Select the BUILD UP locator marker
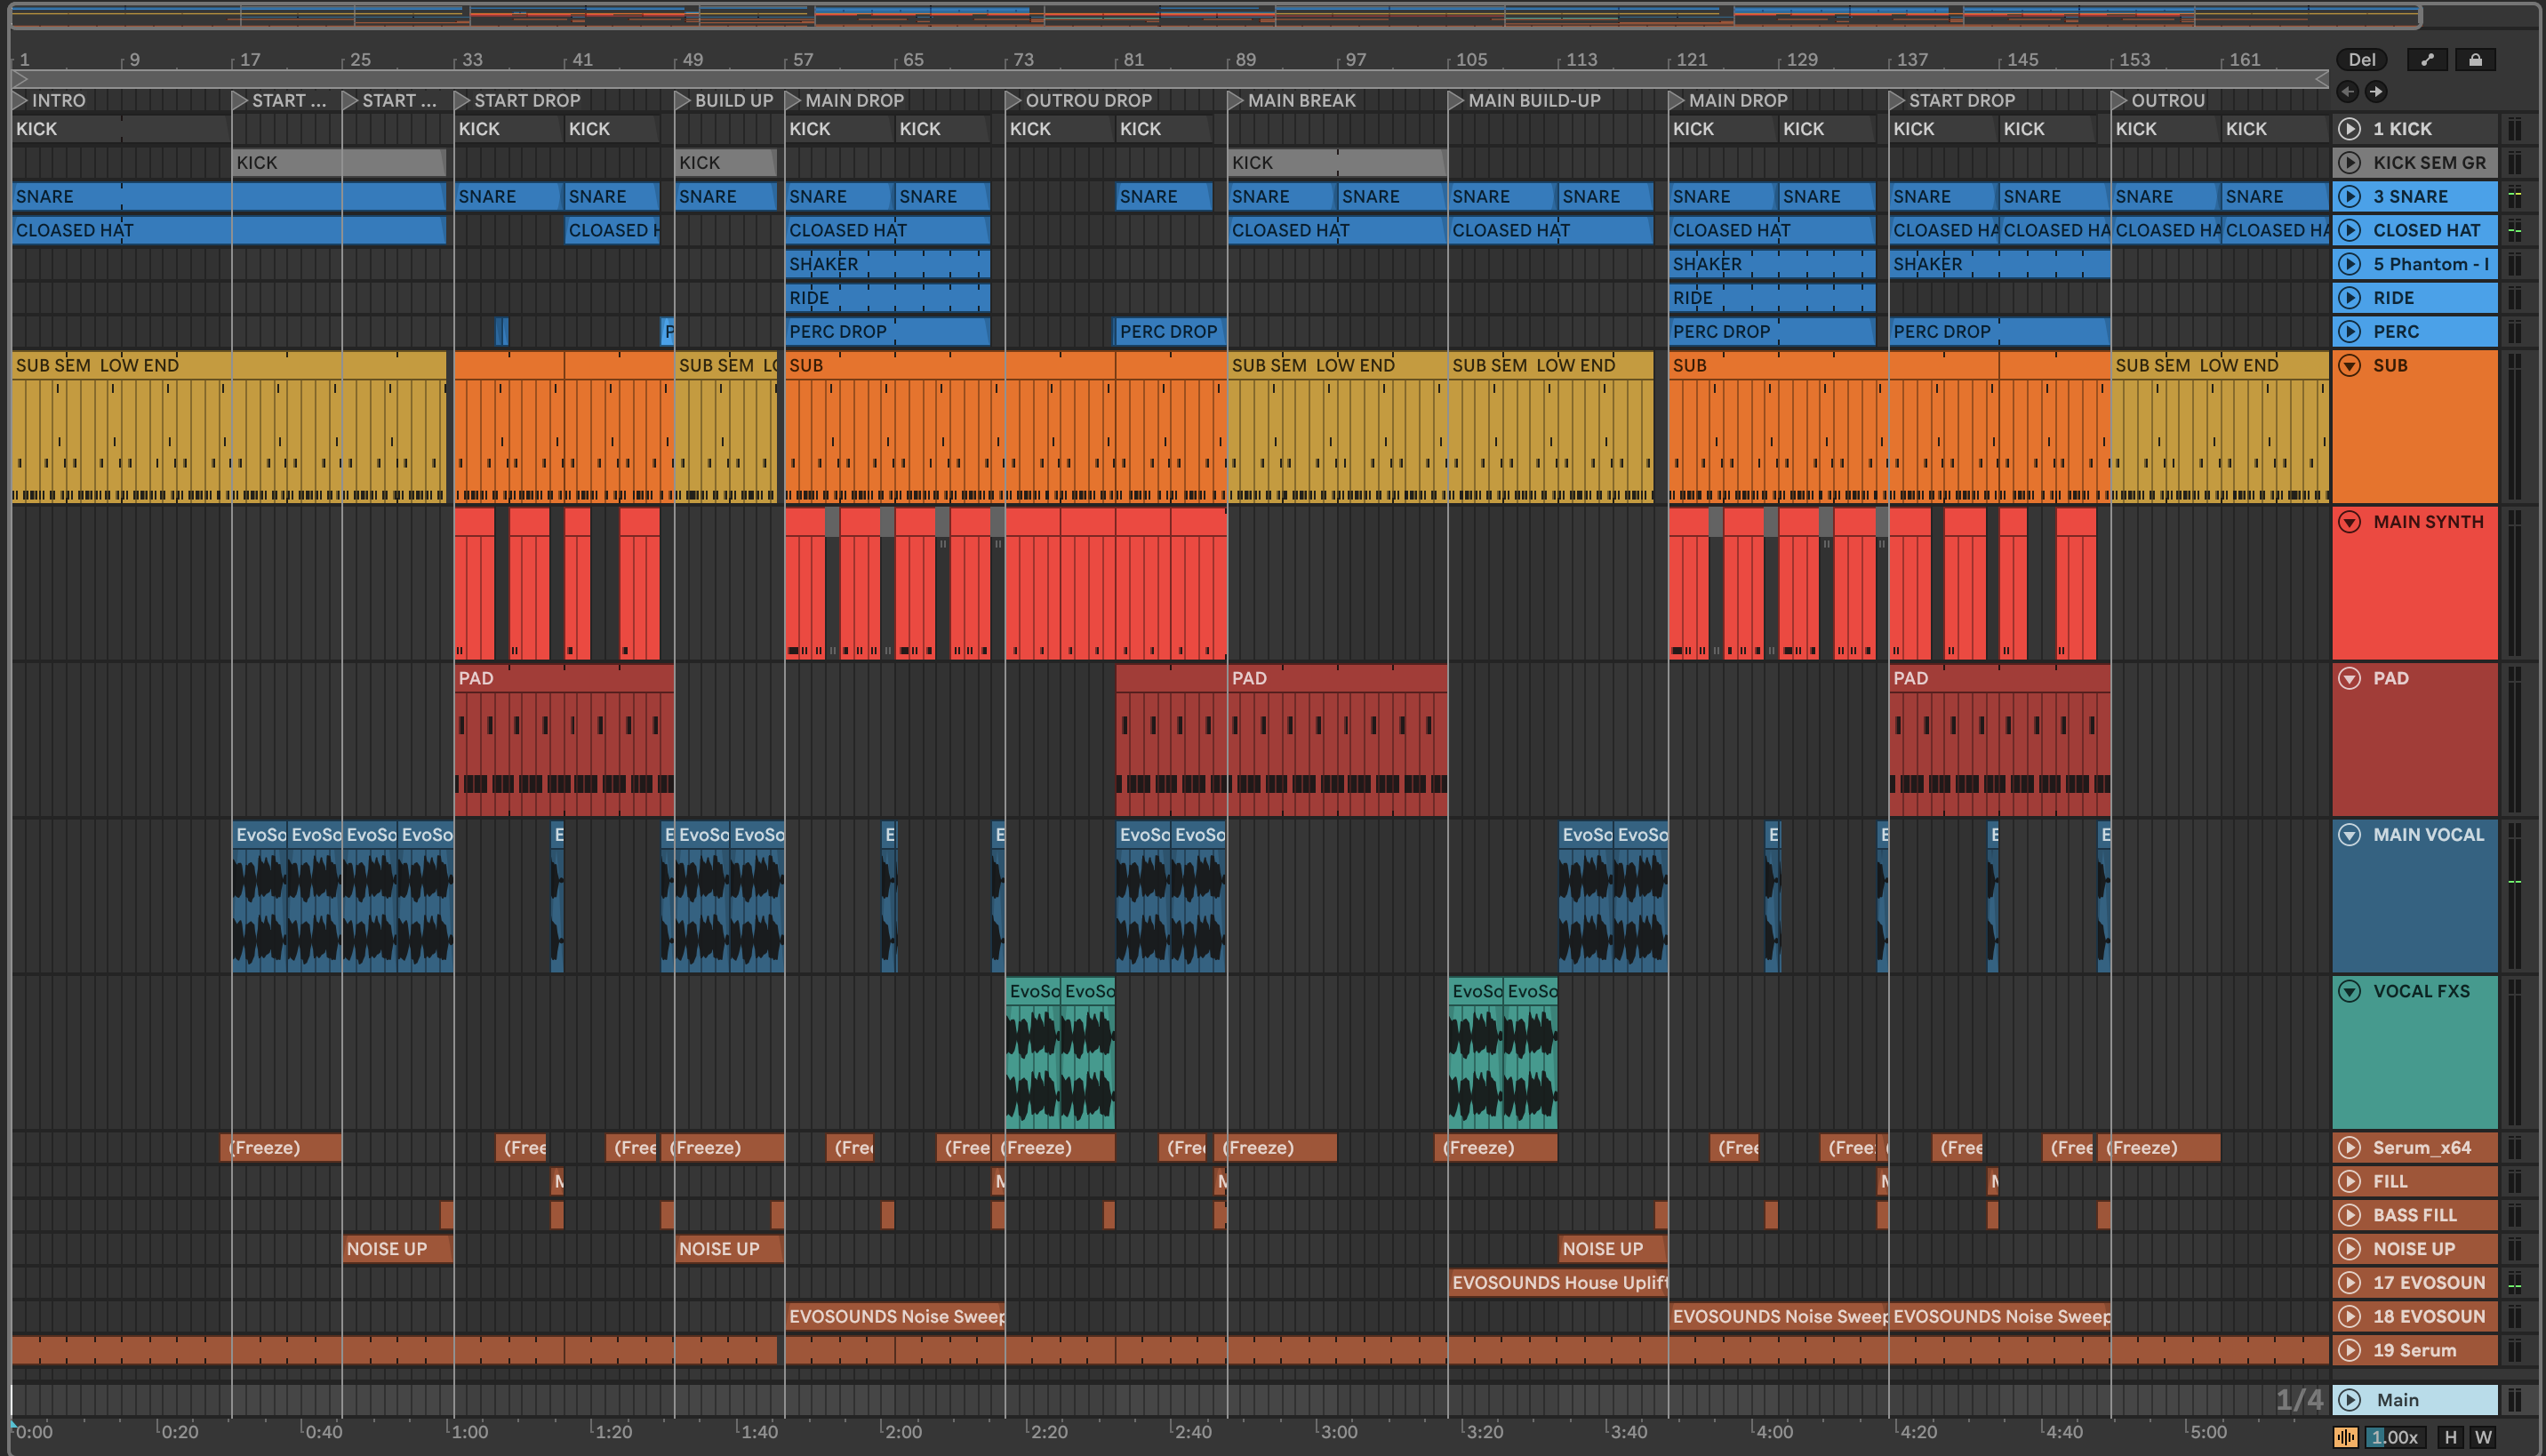The width and height of the screenshot is (2546, 1456). (683, 100)
